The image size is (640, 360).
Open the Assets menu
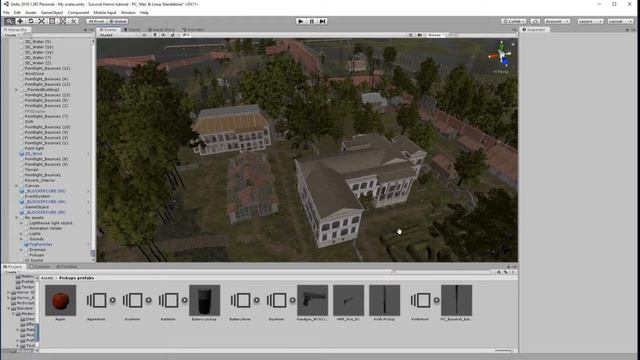(31, 13)
